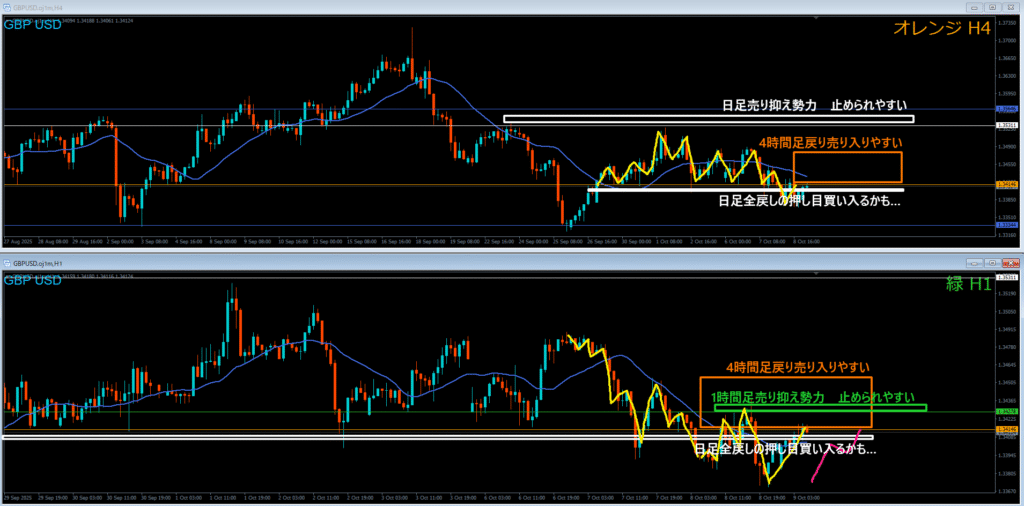Select the '日足売り抑え勢力 止められやすい' text label
Image resolution: width=1024 pixels, height=506 pixels.
click(x=815, y=105)
